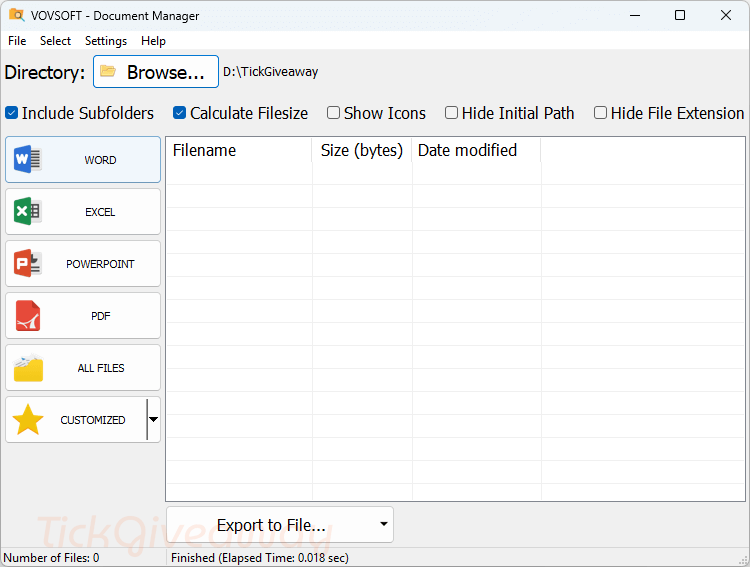Close the Document Manager window
Screen dimensions: 750x567
pos(726,15)
